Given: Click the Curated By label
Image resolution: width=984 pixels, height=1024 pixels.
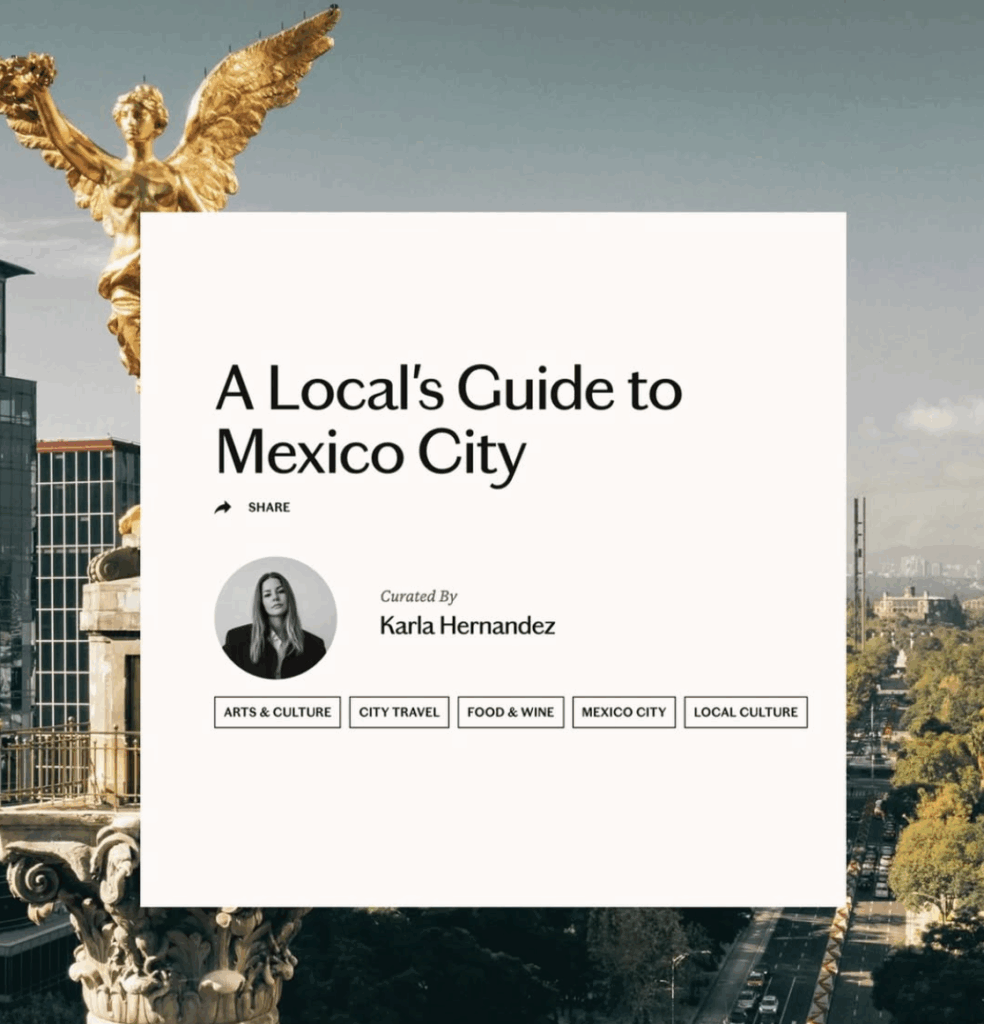Looking at the screenshot, I should pos(418,596).
